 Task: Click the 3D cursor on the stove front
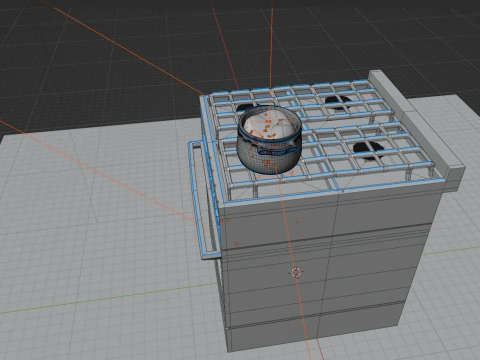296,272
